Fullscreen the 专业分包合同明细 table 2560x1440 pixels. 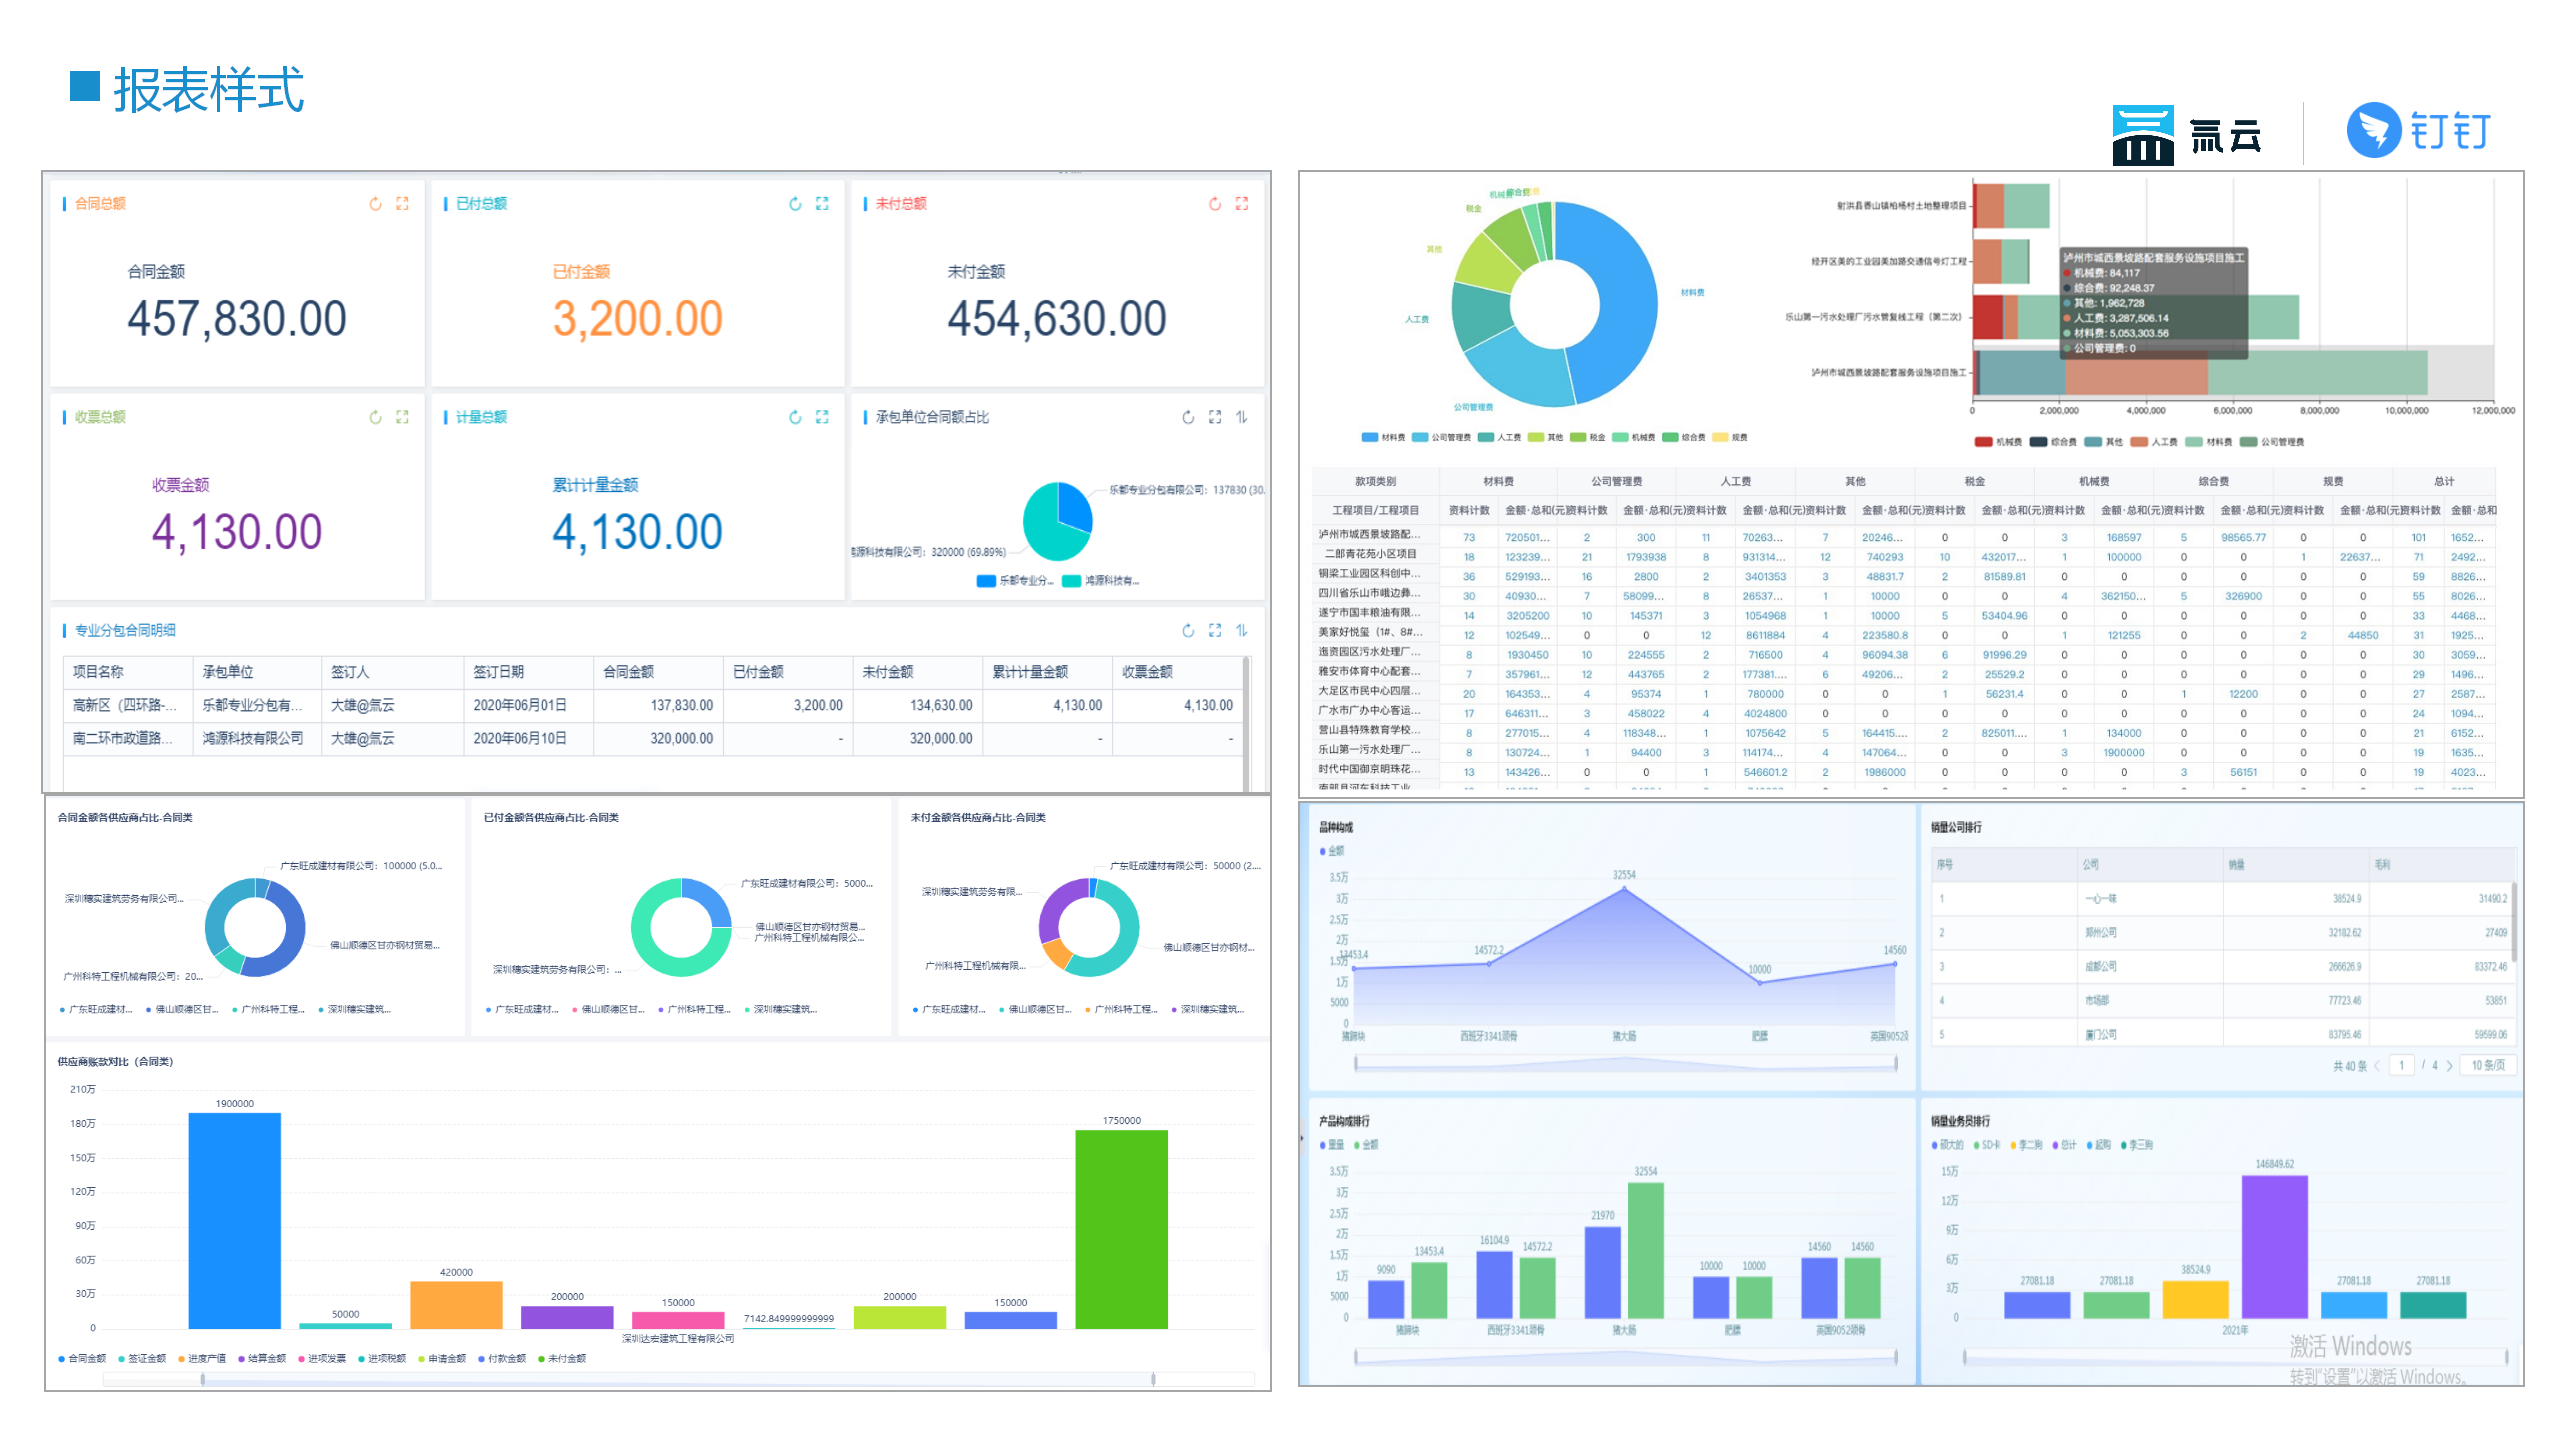click(1215, 630)
